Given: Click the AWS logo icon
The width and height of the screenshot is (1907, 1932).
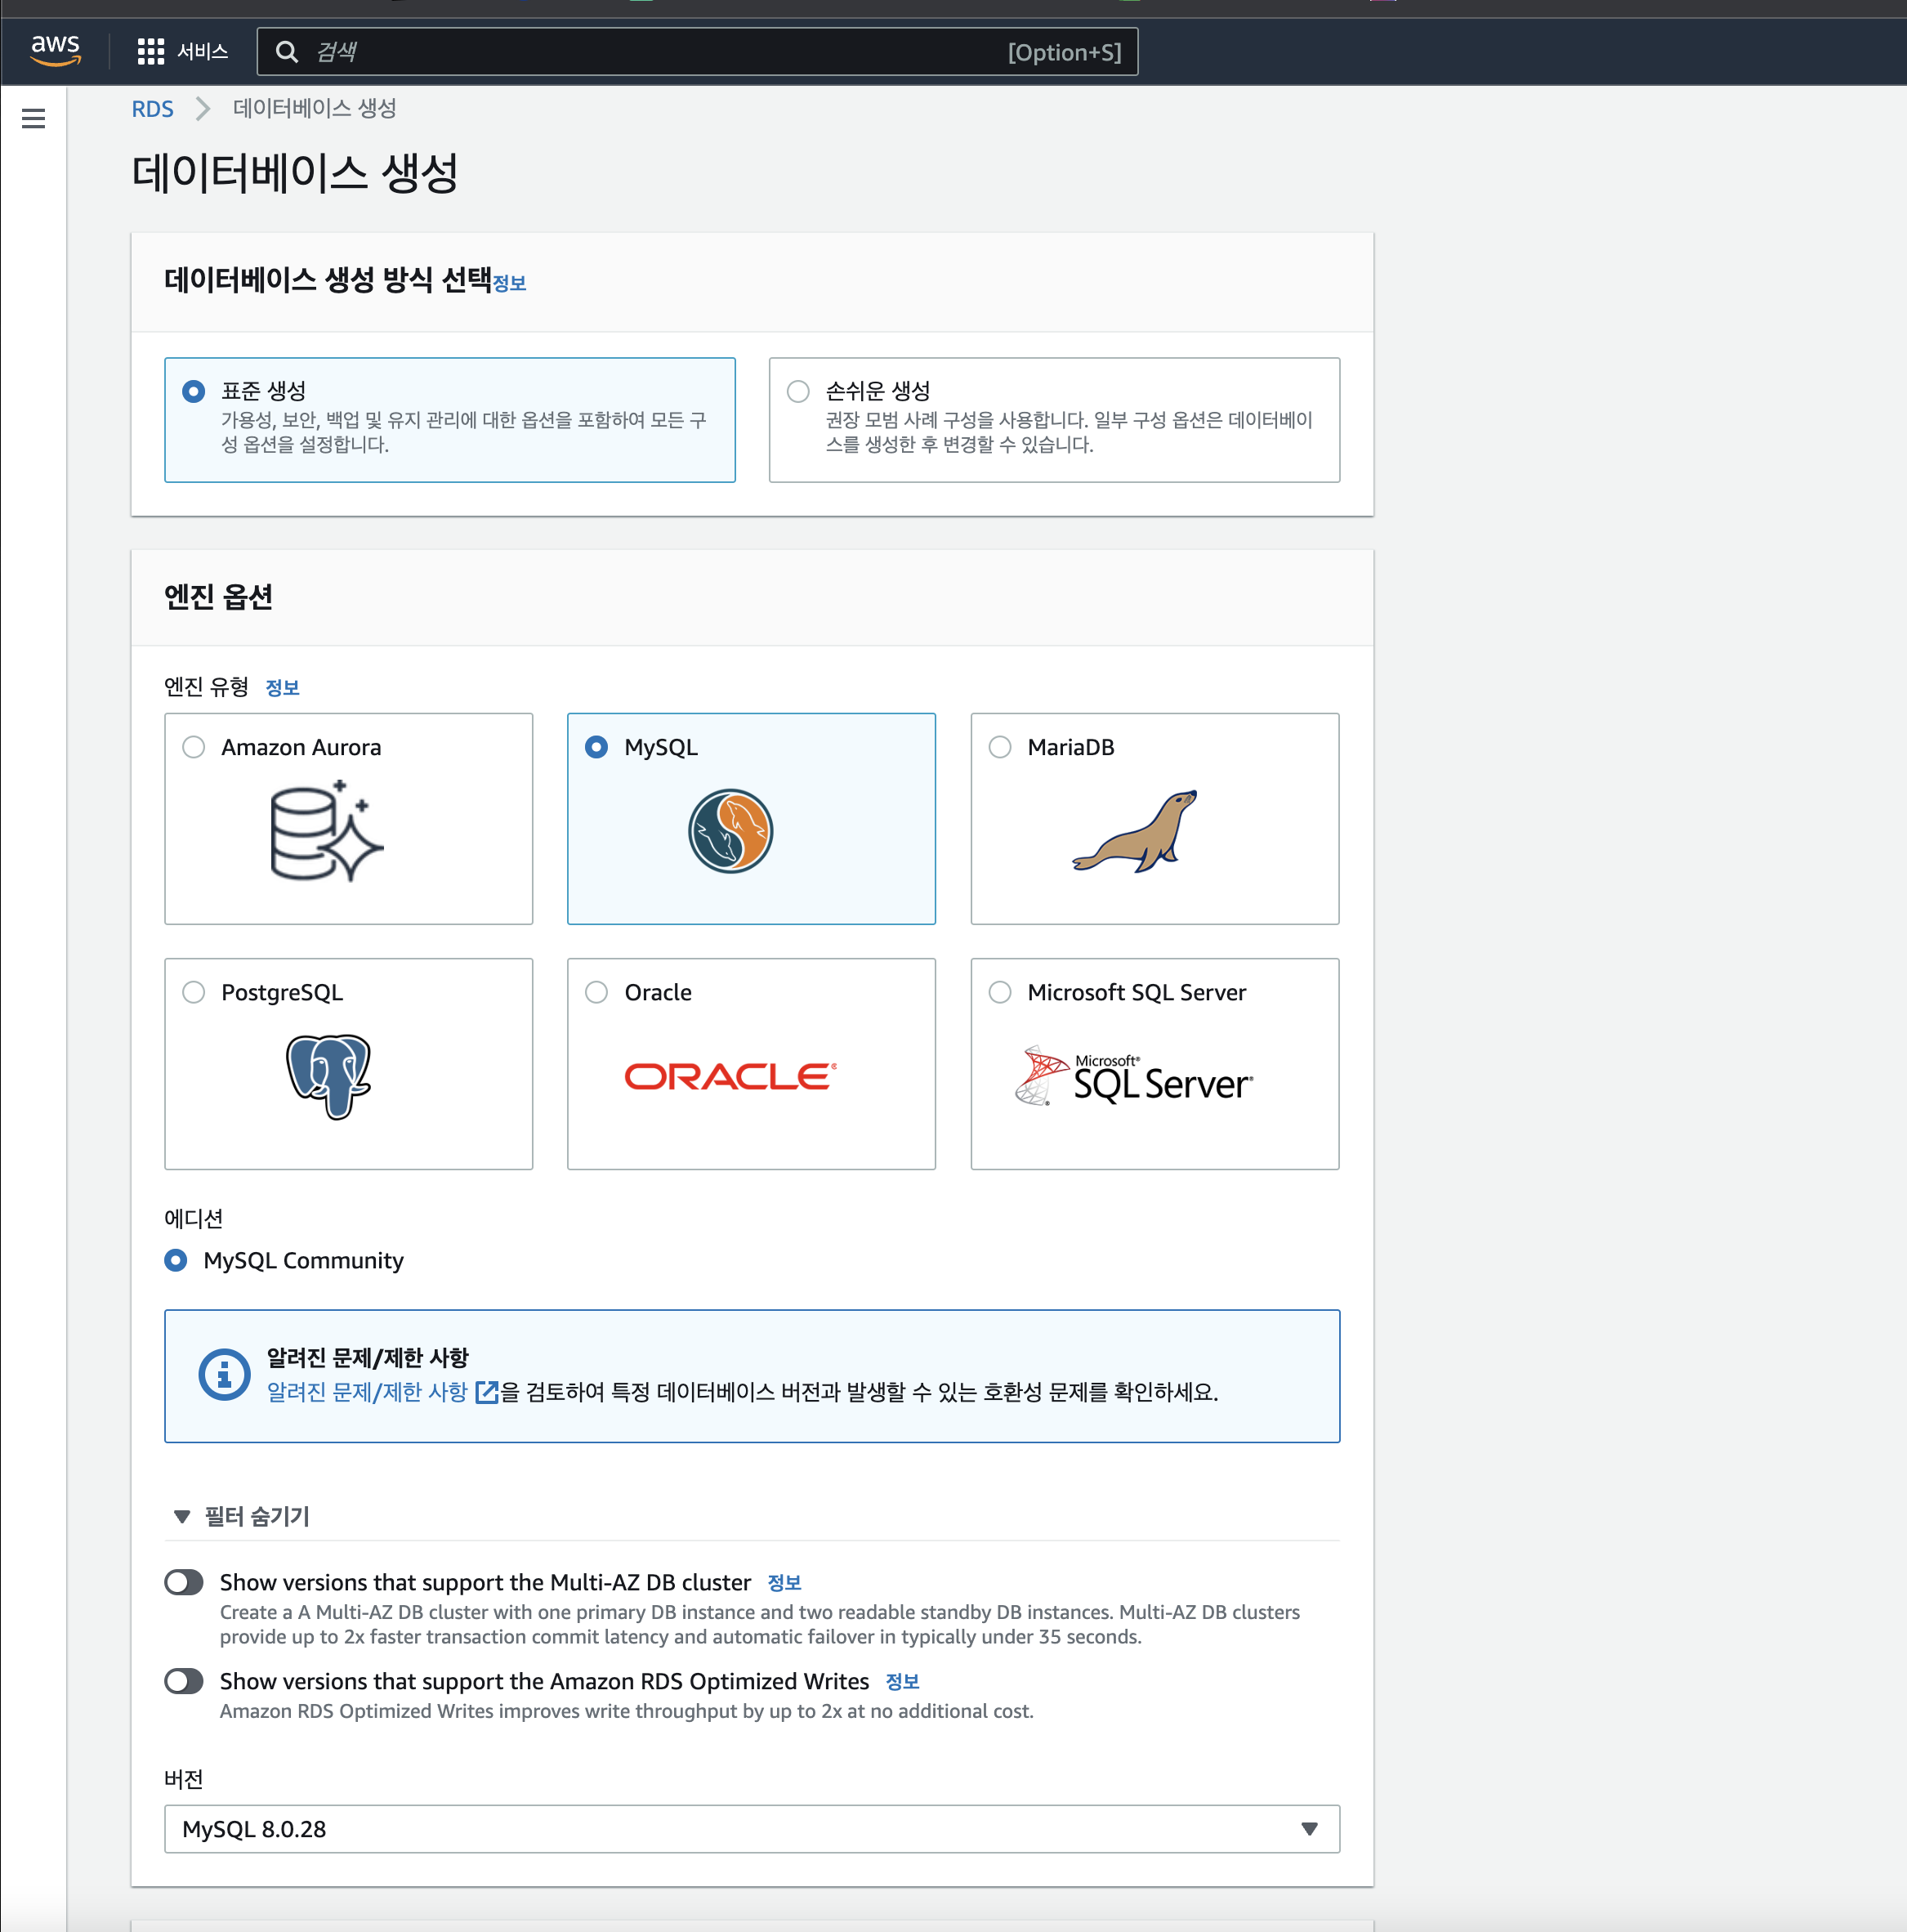Looking at the screenshot, I should [55, 50].
